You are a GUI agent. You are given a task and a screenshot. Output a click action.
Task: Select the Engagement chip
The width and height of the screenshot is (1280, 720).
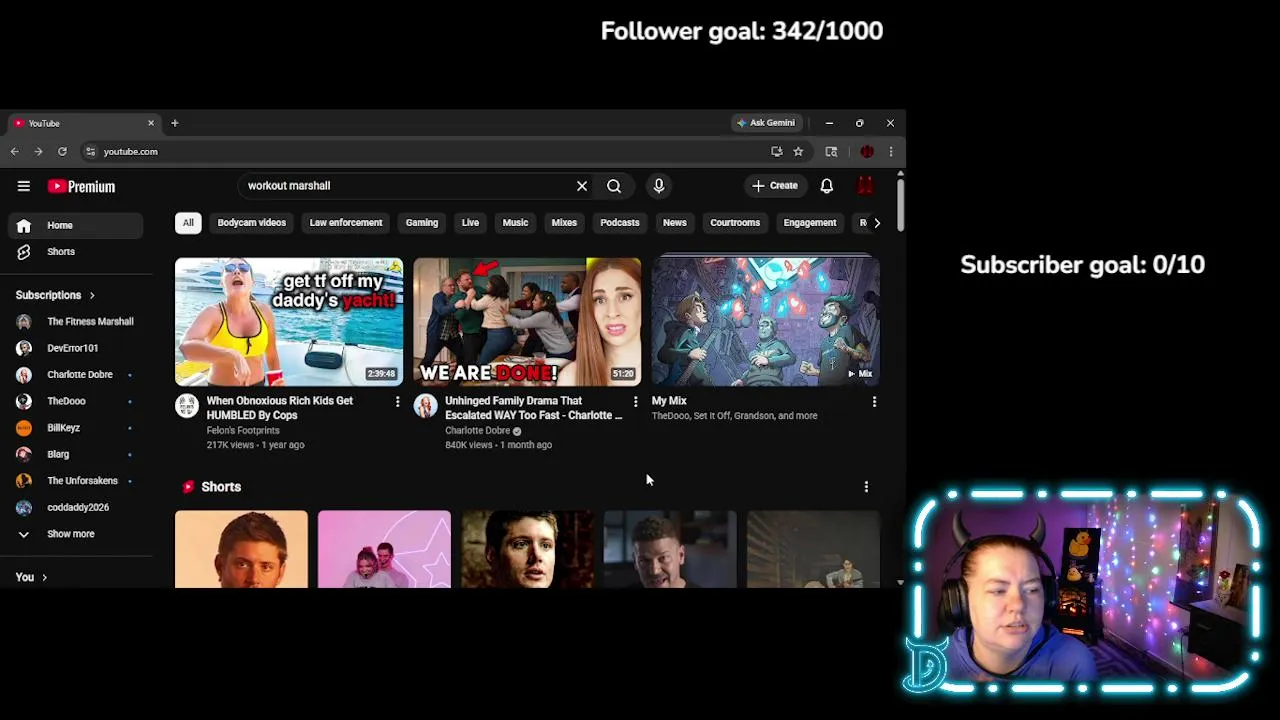[810, 223]
